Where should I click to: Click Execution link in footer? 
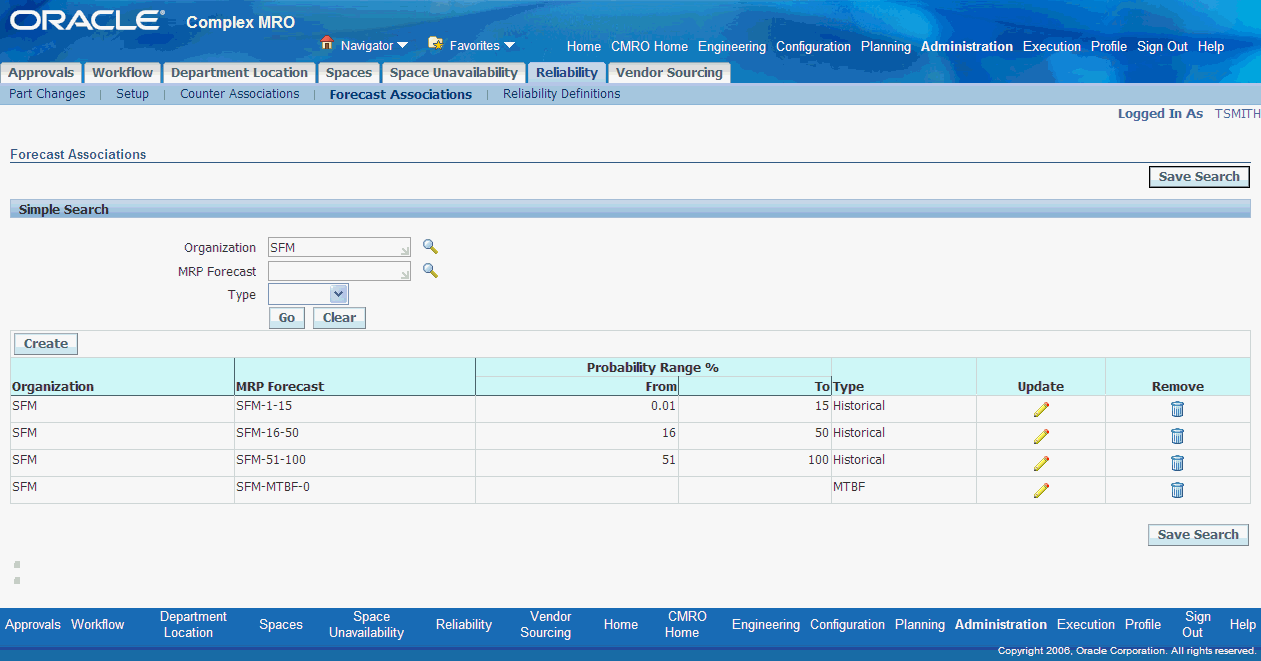[x=1086, y=625]
